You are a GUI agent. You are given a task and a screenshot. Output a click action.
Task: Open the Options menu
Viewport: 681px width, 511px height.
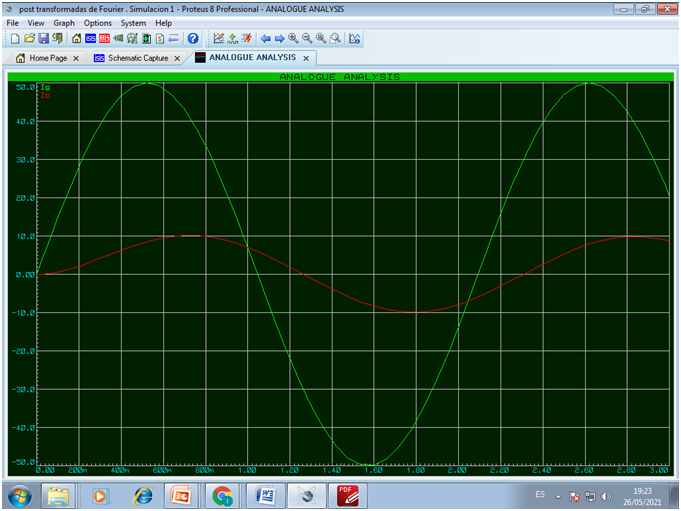point(98,23)
